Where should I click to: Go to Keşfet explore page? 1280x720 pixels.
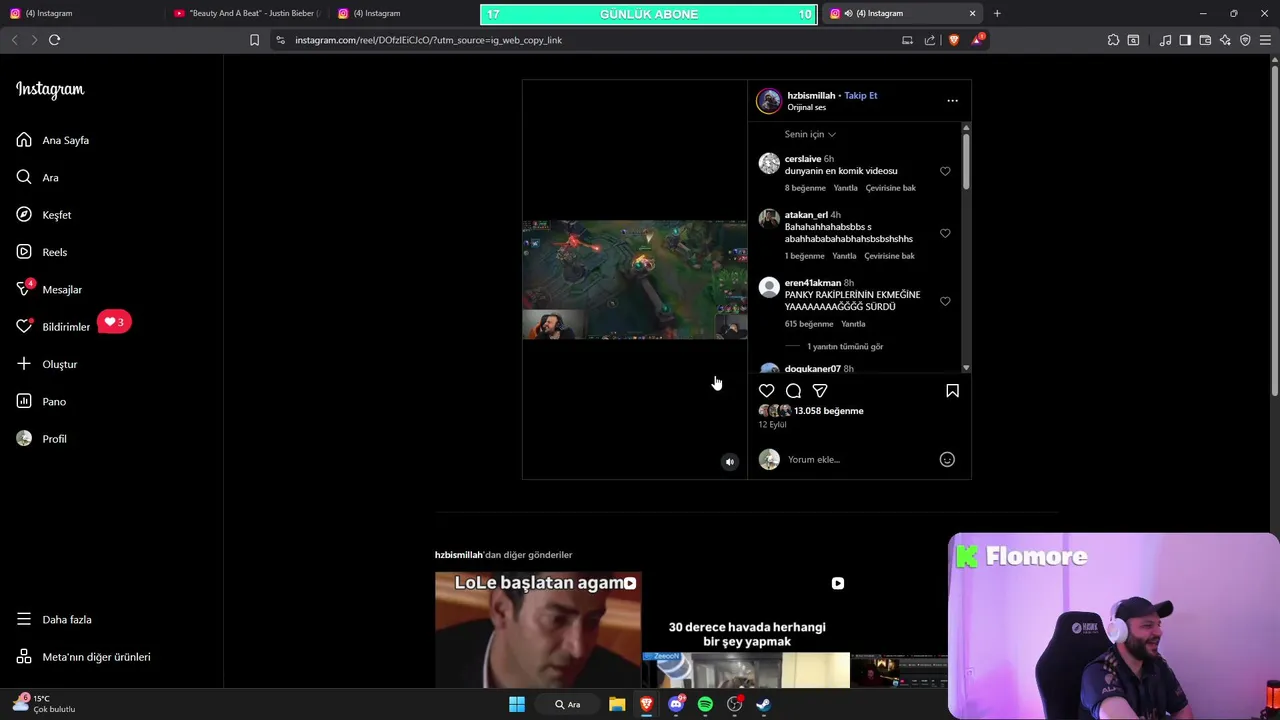(x=44, y=215)
